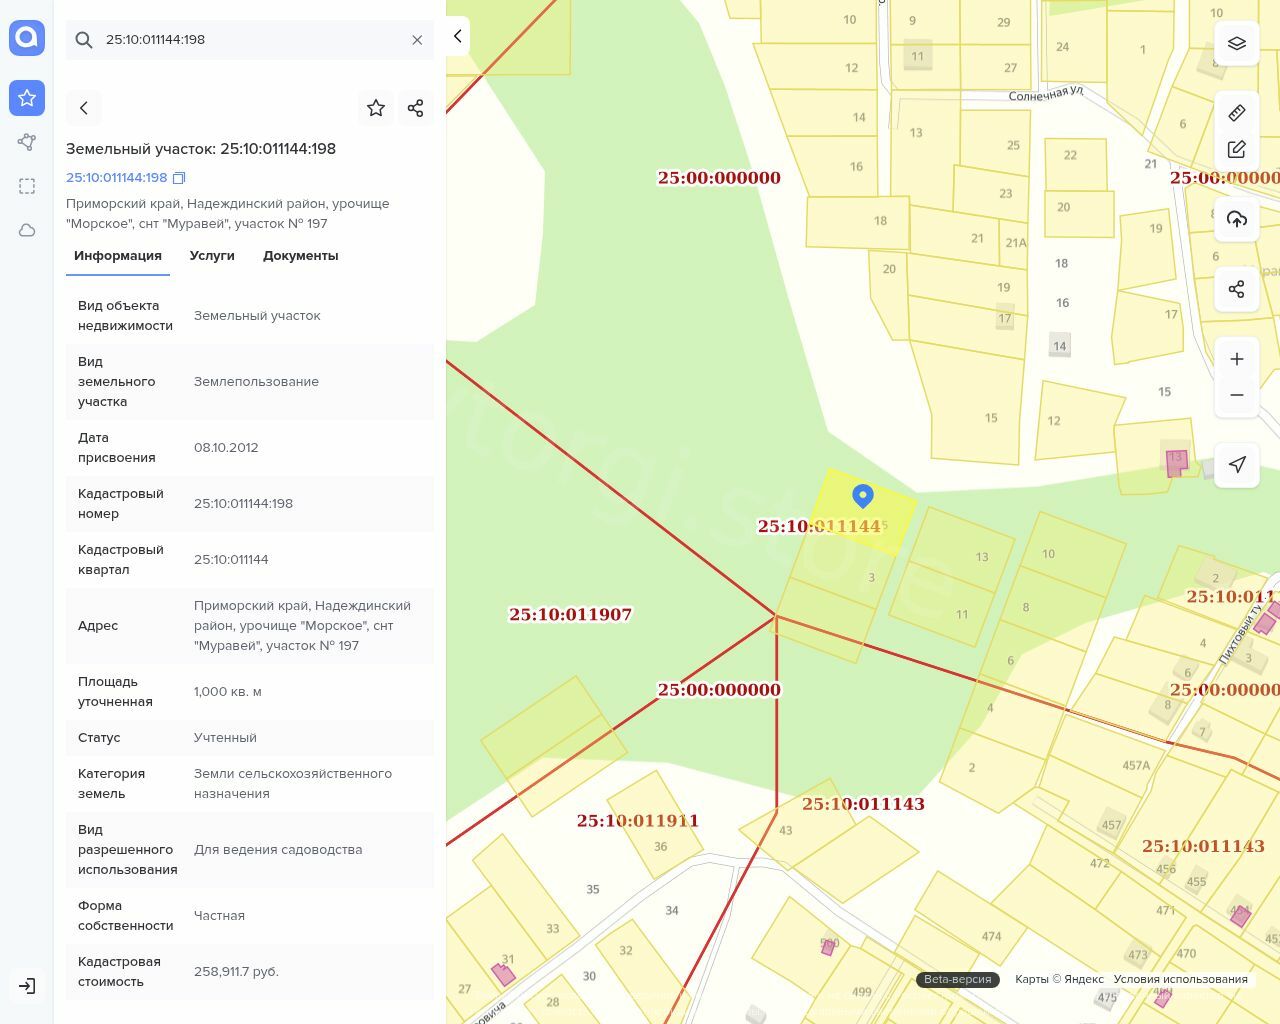Click the 25:10:011144:198 blue link
This screenshot has width=1280, height=1024.
pos(116,178)
